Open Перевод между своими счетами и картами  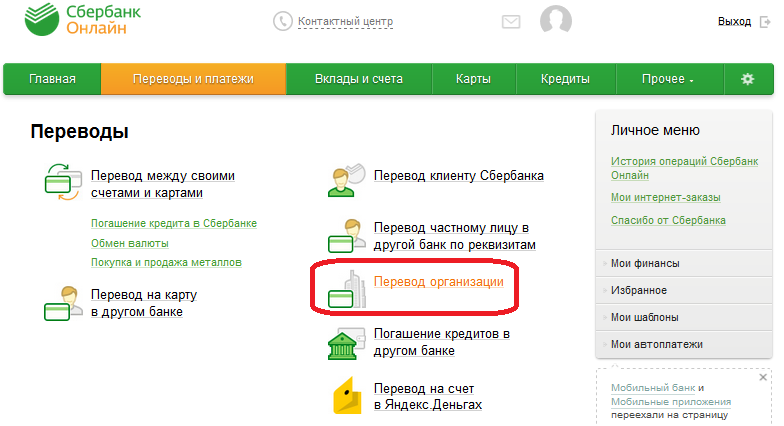click(x=162, y=184)
